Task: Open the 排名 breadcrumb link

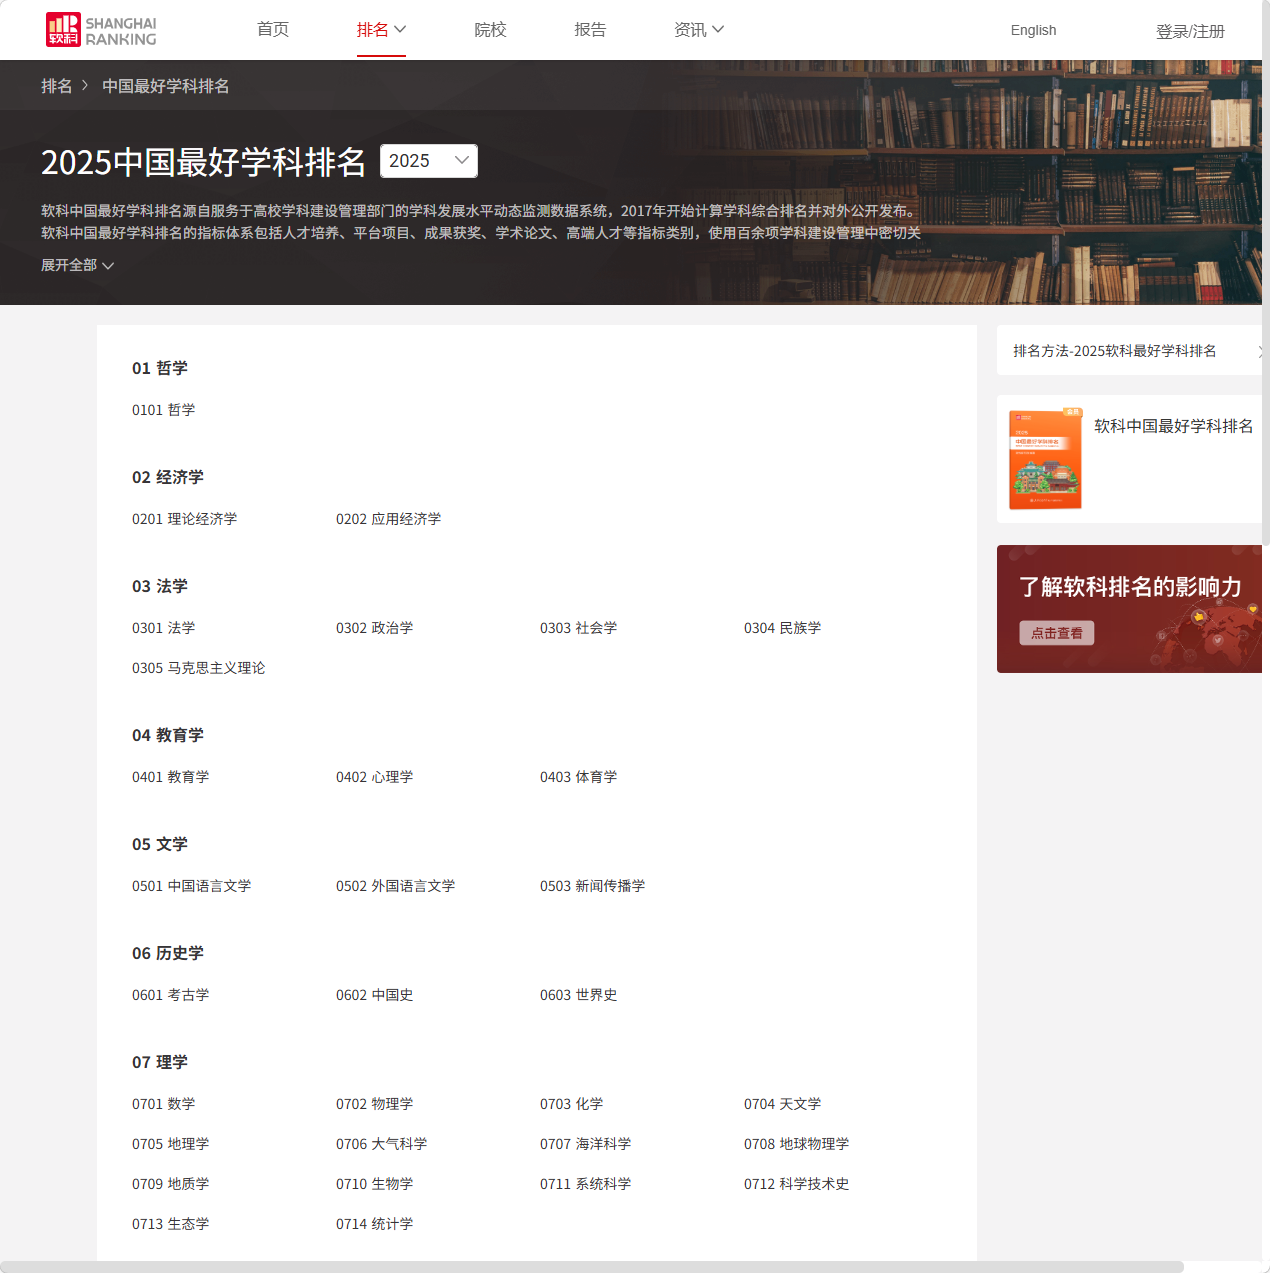Action: point(57,86)
